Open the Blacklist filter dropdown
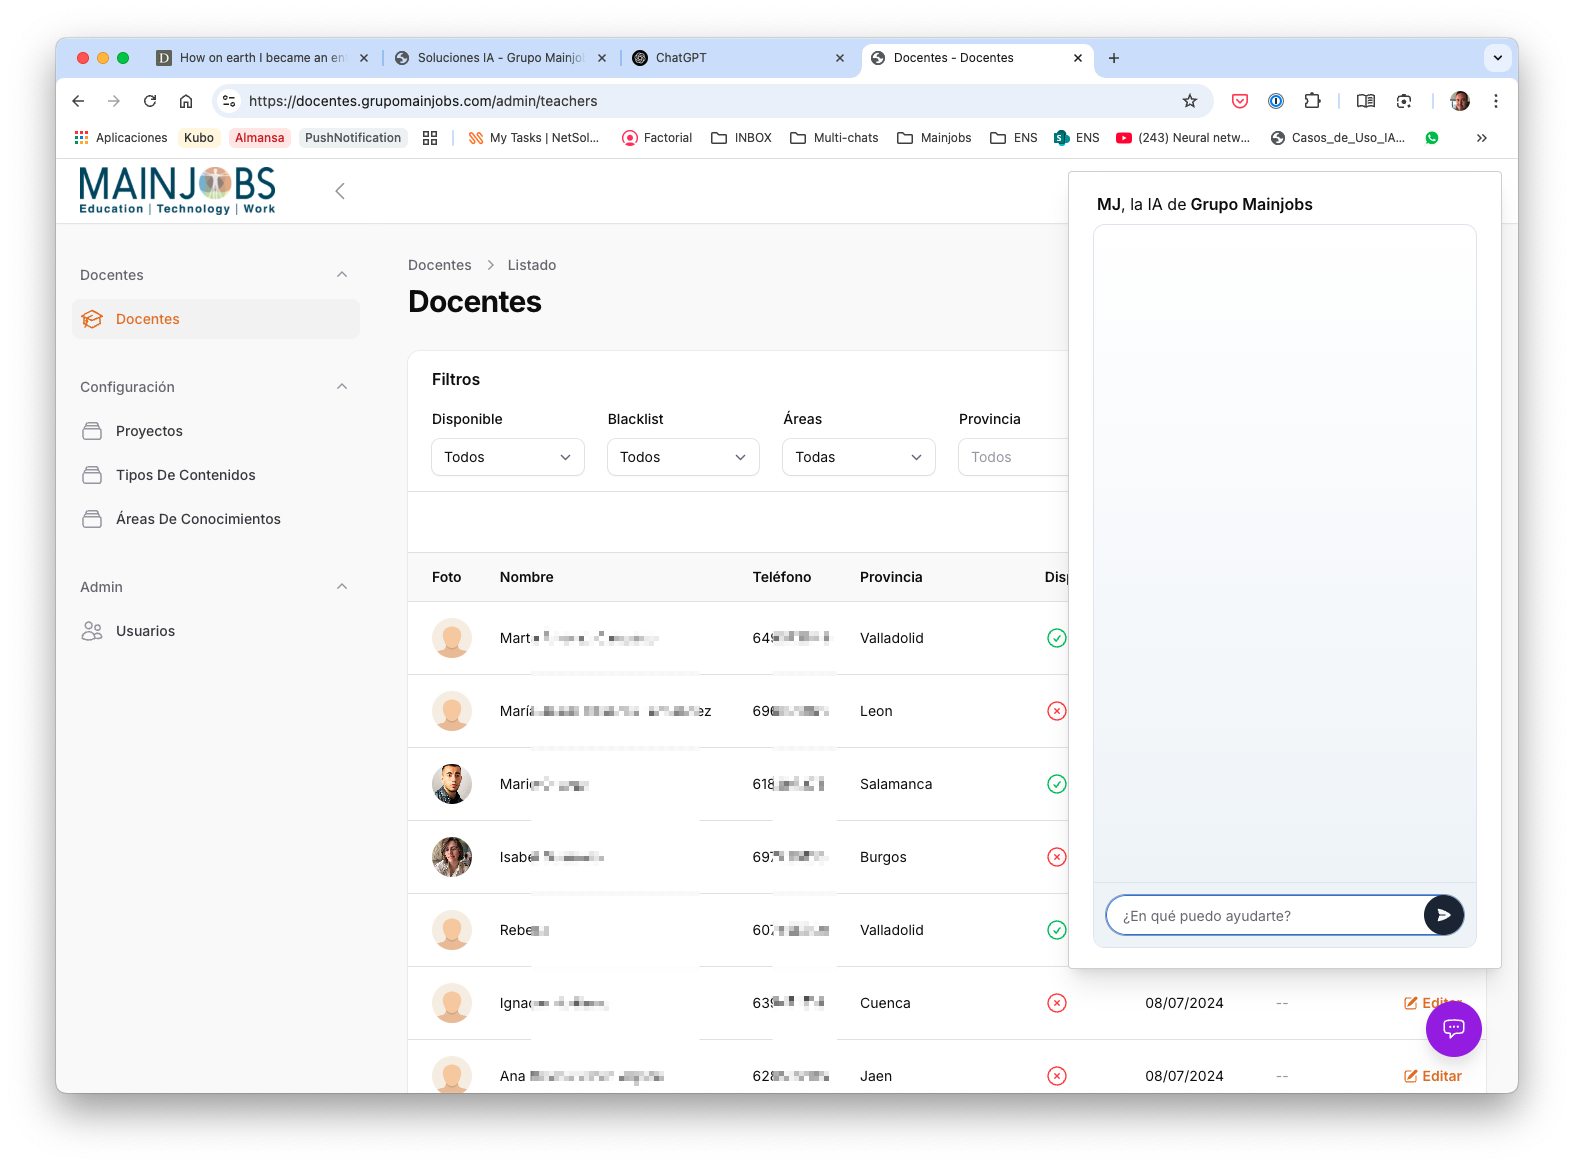The width and height of the screenshot is (1574, 1167). tap(683, 457)
